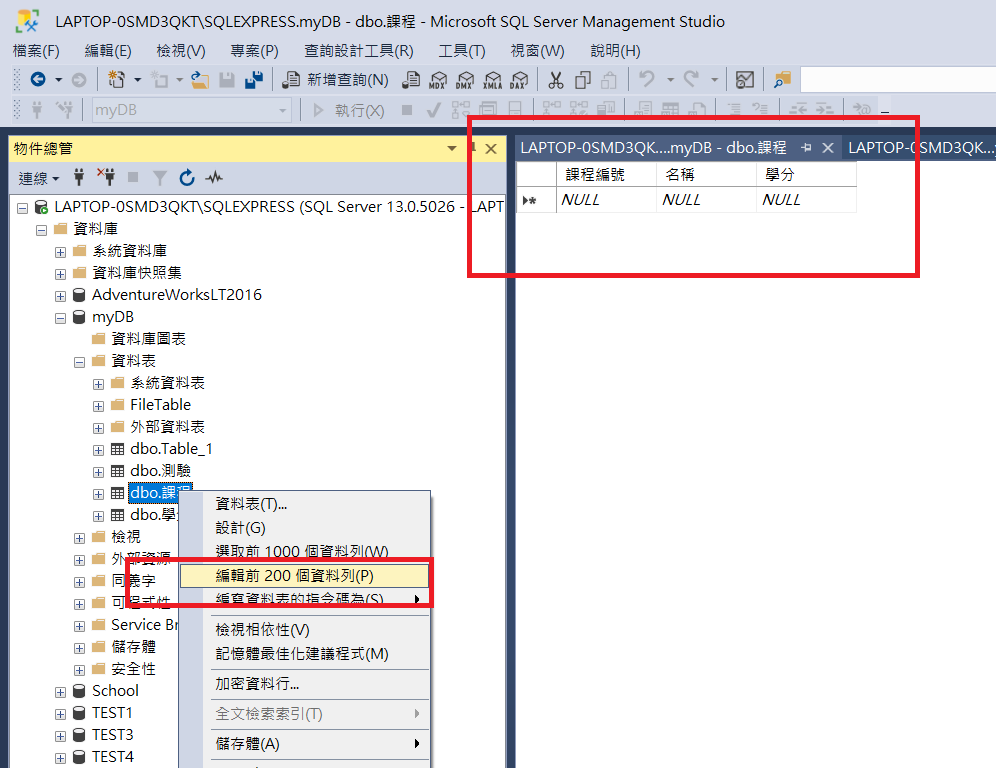This screenshot has height=768, width=996.
Task: Open the 說明(H) menu
Action: click(616, 51)
